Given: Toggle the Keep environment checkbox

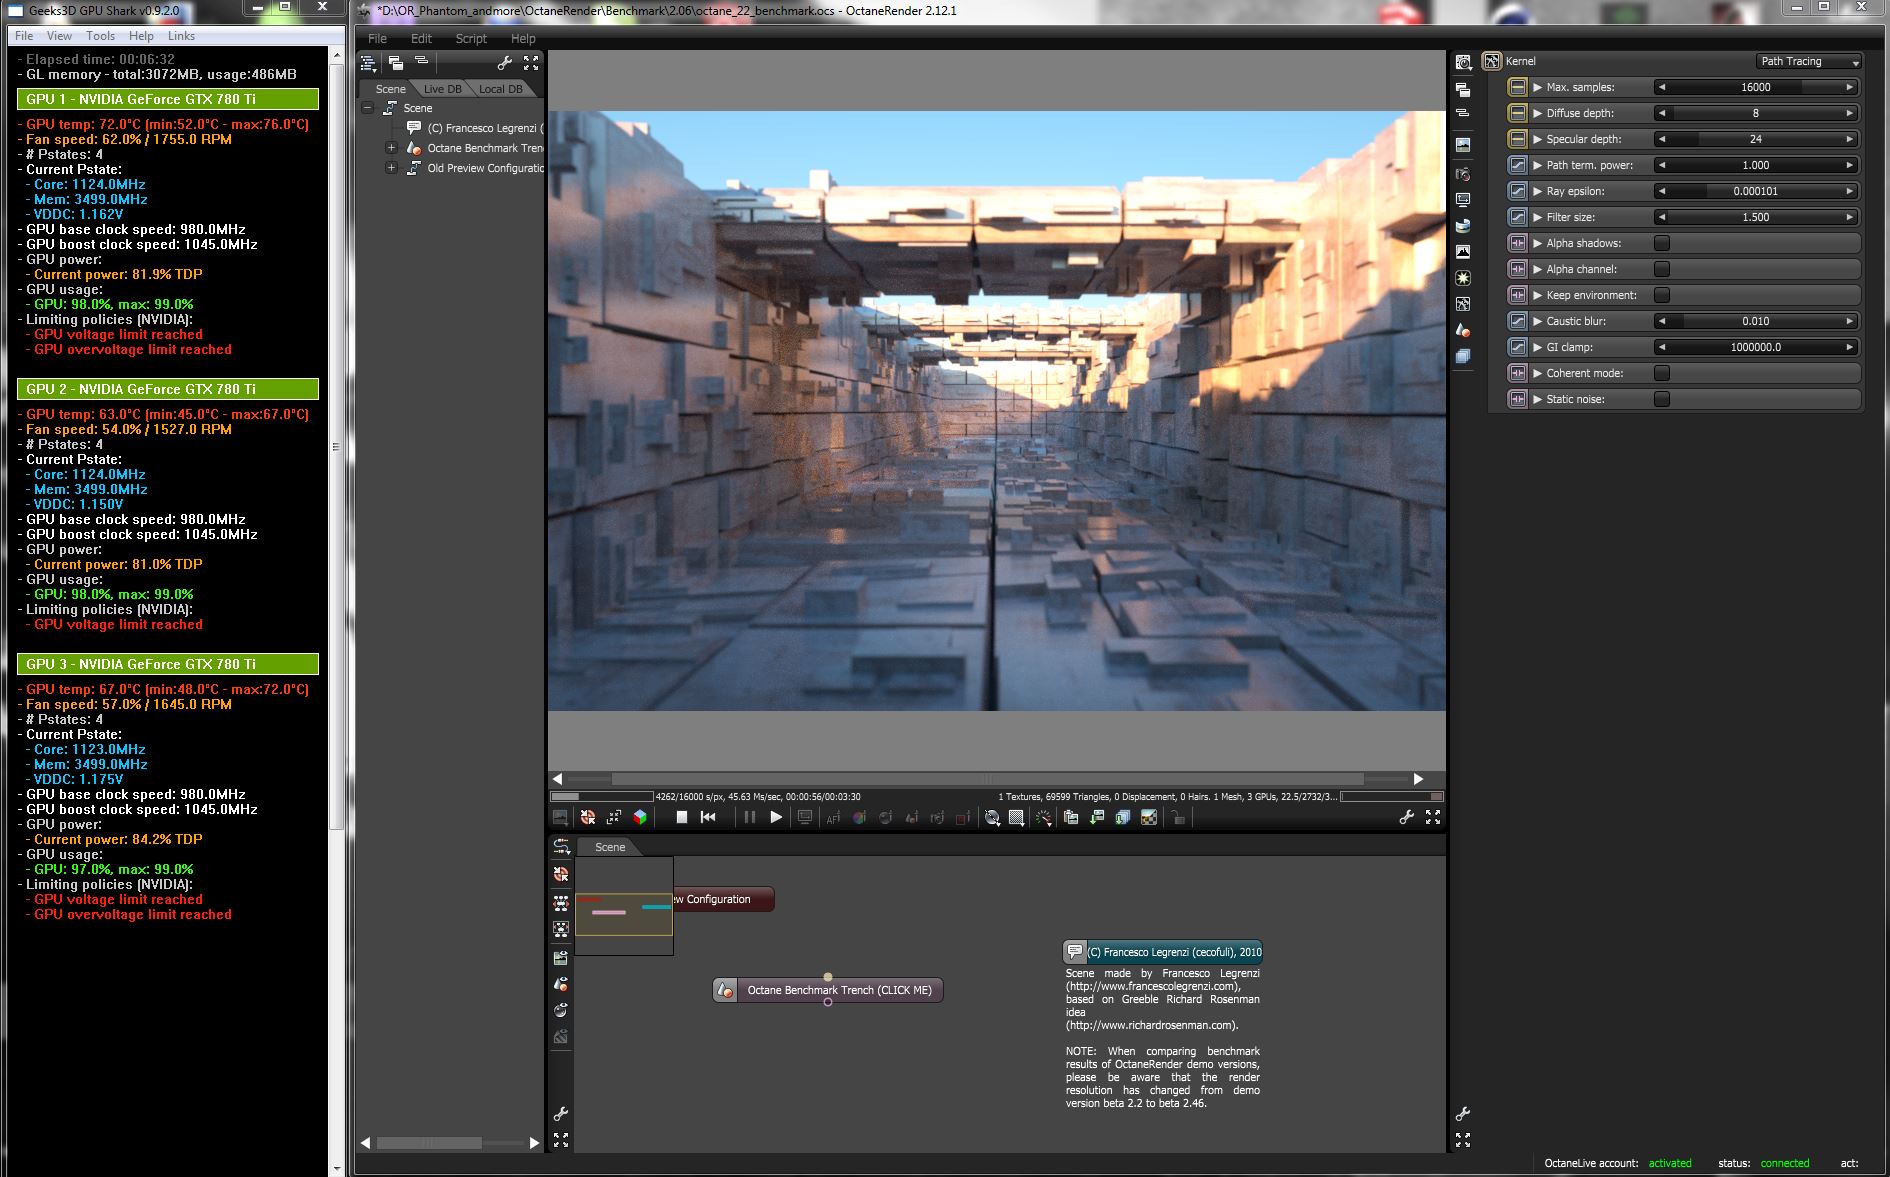Looking at the screenshot, I should tap(1662, 295).
